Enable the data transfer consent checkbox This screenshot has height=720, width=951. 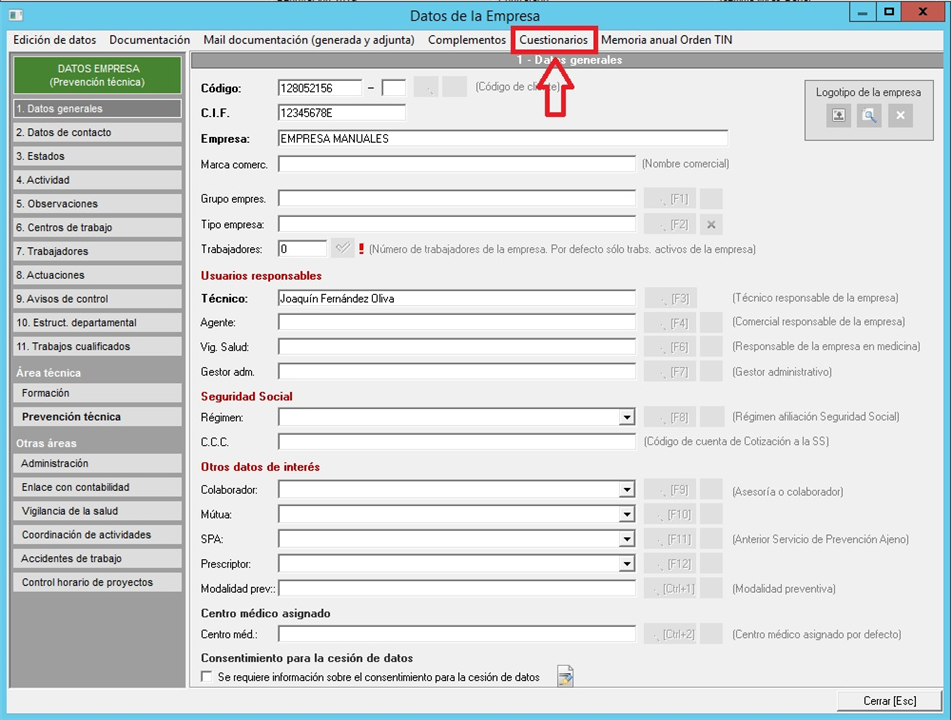coord(207,678)
